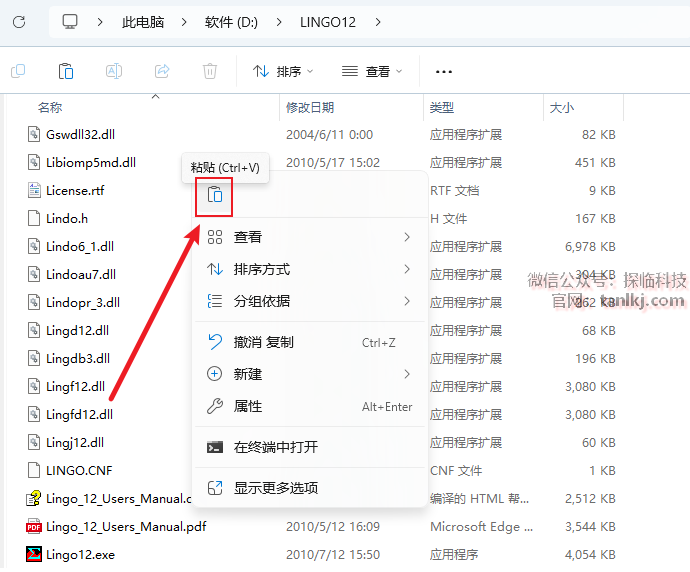
Task: Click the share icon in toolbar
Action: click(162, 71)
